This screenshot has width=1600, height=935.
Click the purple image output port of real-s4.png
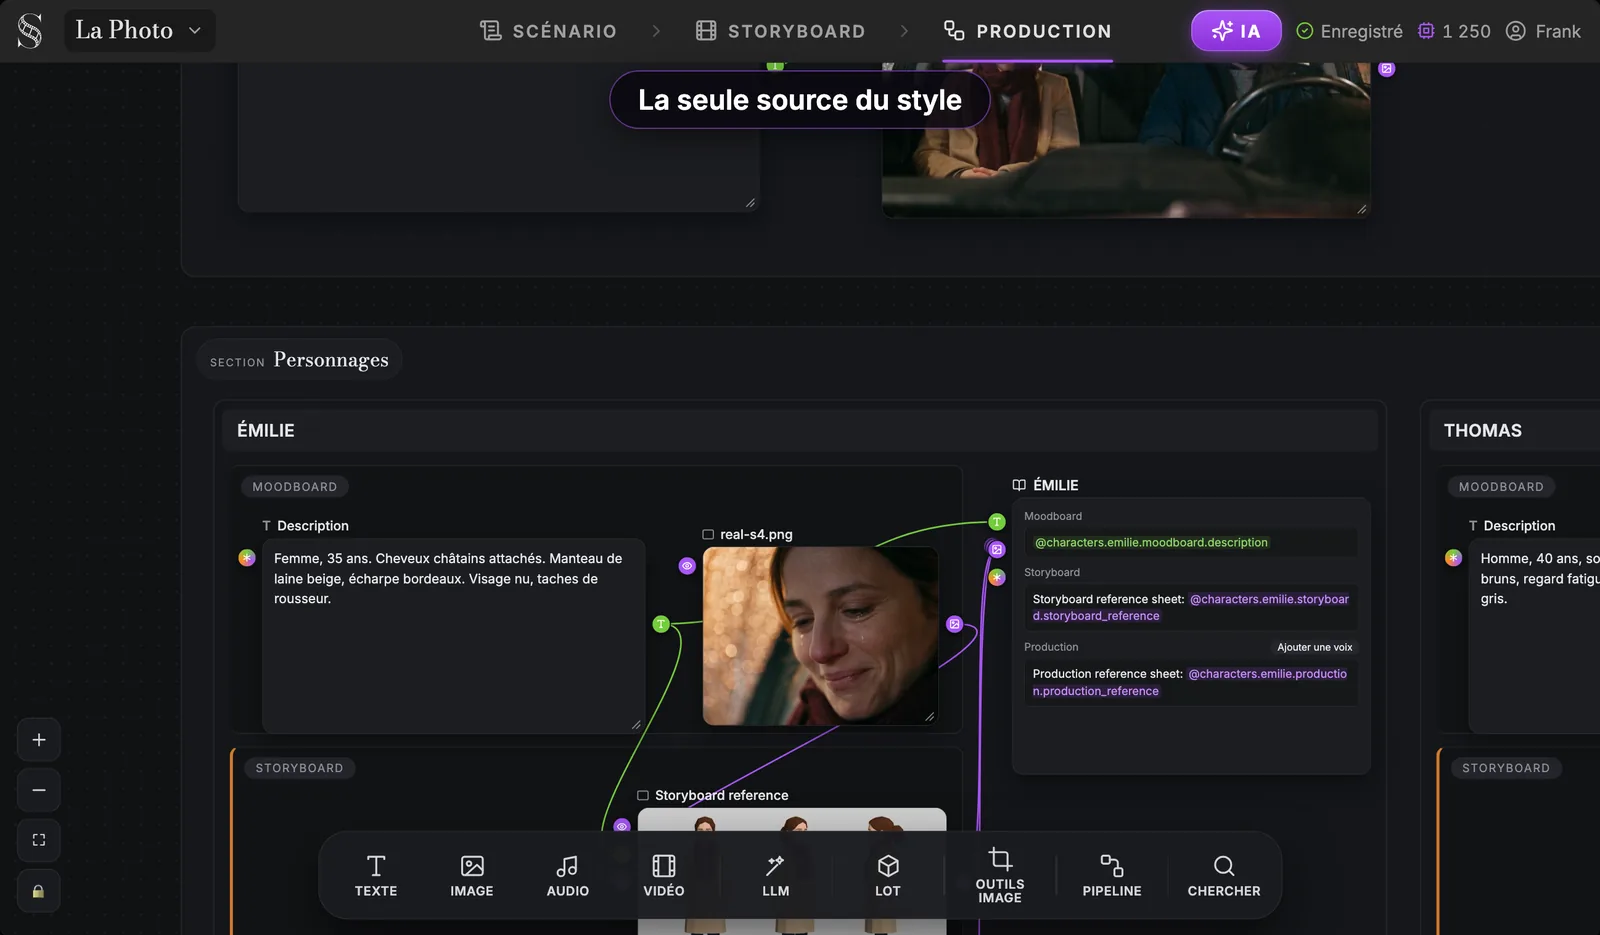(955, 624)
